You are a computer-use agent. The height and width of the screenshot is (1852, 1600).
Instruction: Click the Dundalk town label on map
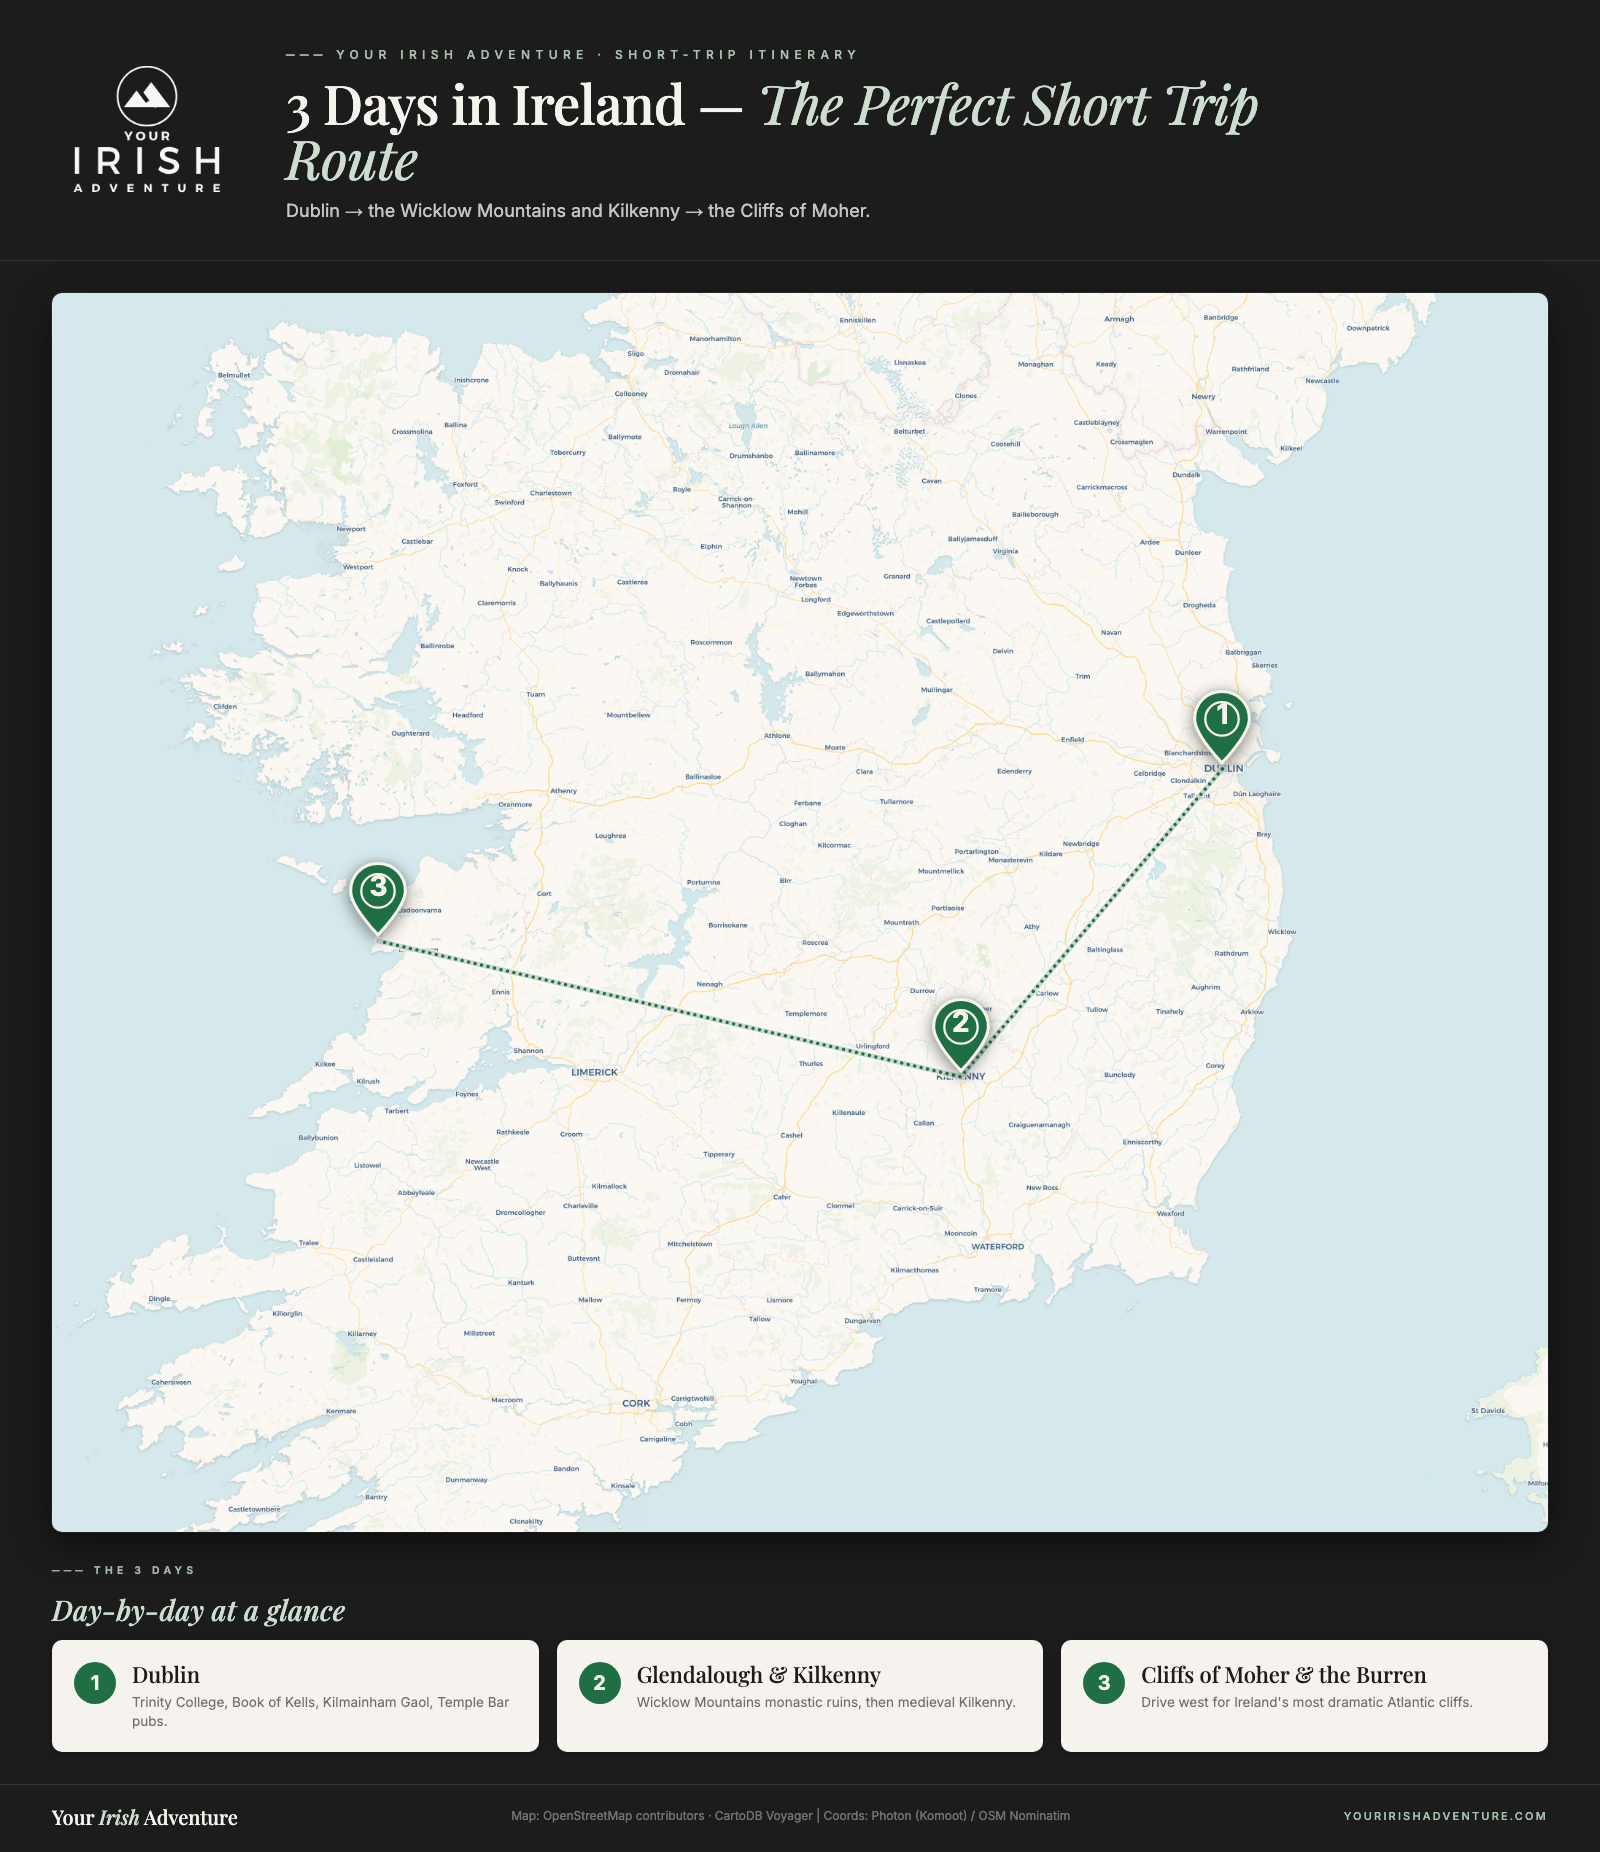(x=1187, y=475)
